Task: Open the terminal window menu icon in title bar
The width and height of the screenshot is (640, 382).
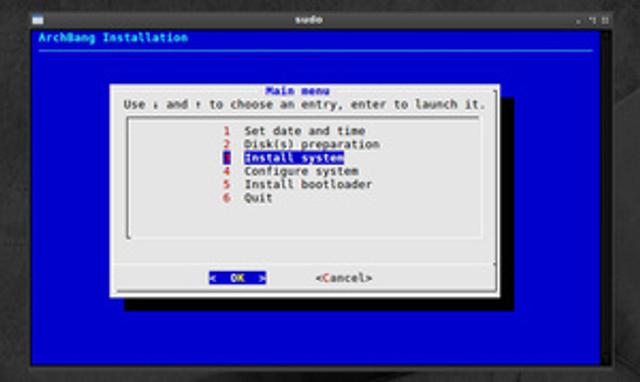Action: point(38,20)
